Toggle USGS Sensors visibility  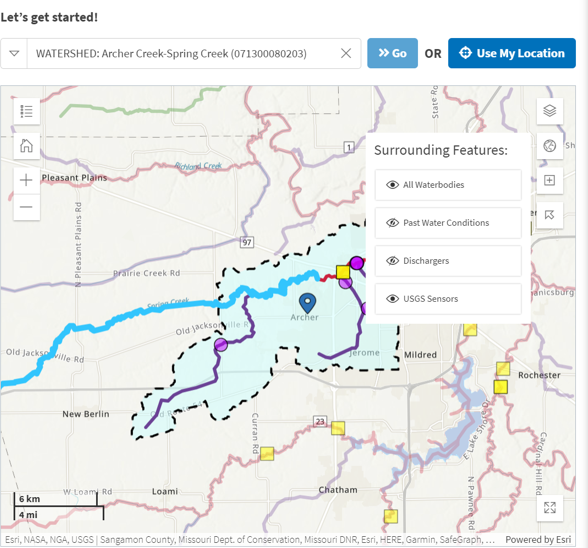pos(448,299)
